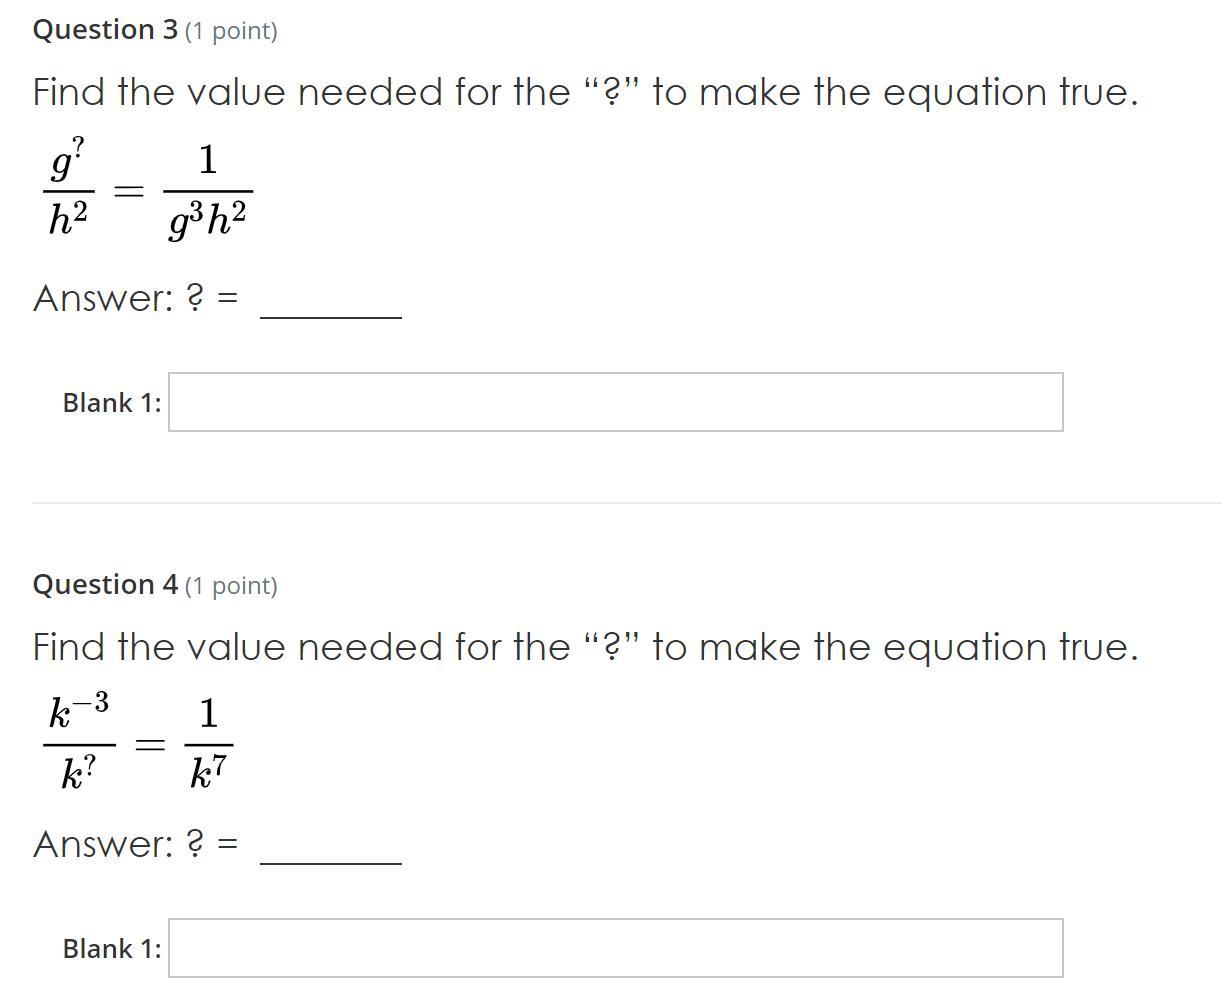The width and height of the screenshot is (1222, 1007).
Task: Click the k to the negative 3 fraction
Action: (79, 743)
